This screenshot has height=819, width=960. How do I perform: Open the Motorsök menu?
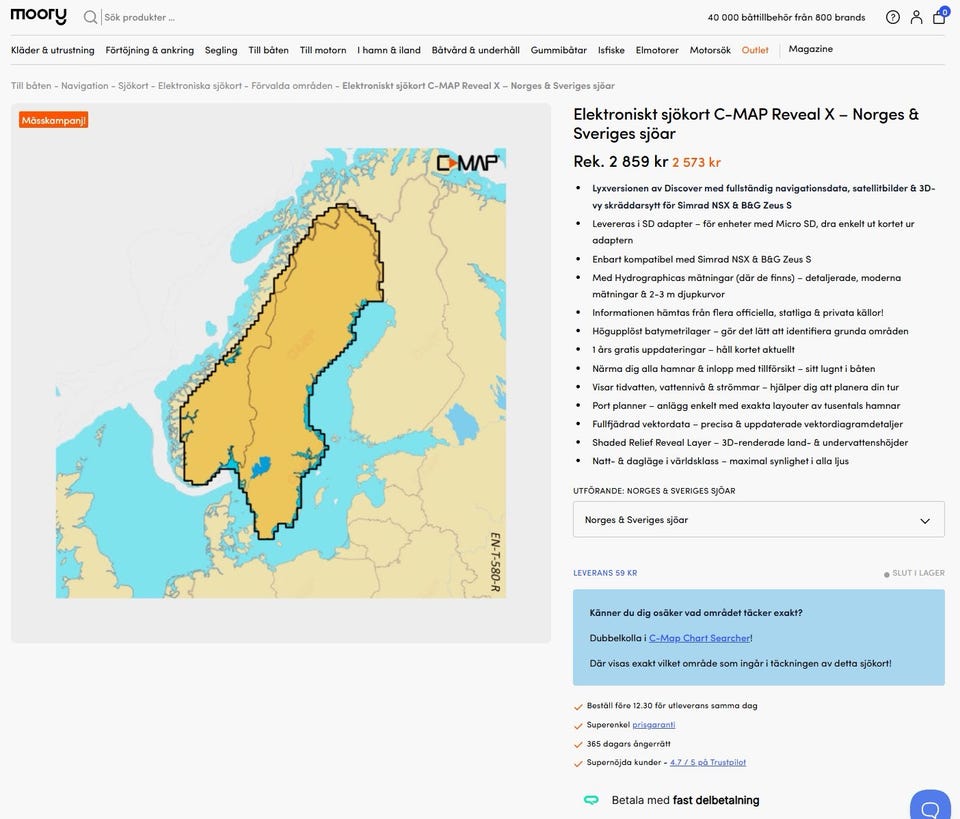710,50
